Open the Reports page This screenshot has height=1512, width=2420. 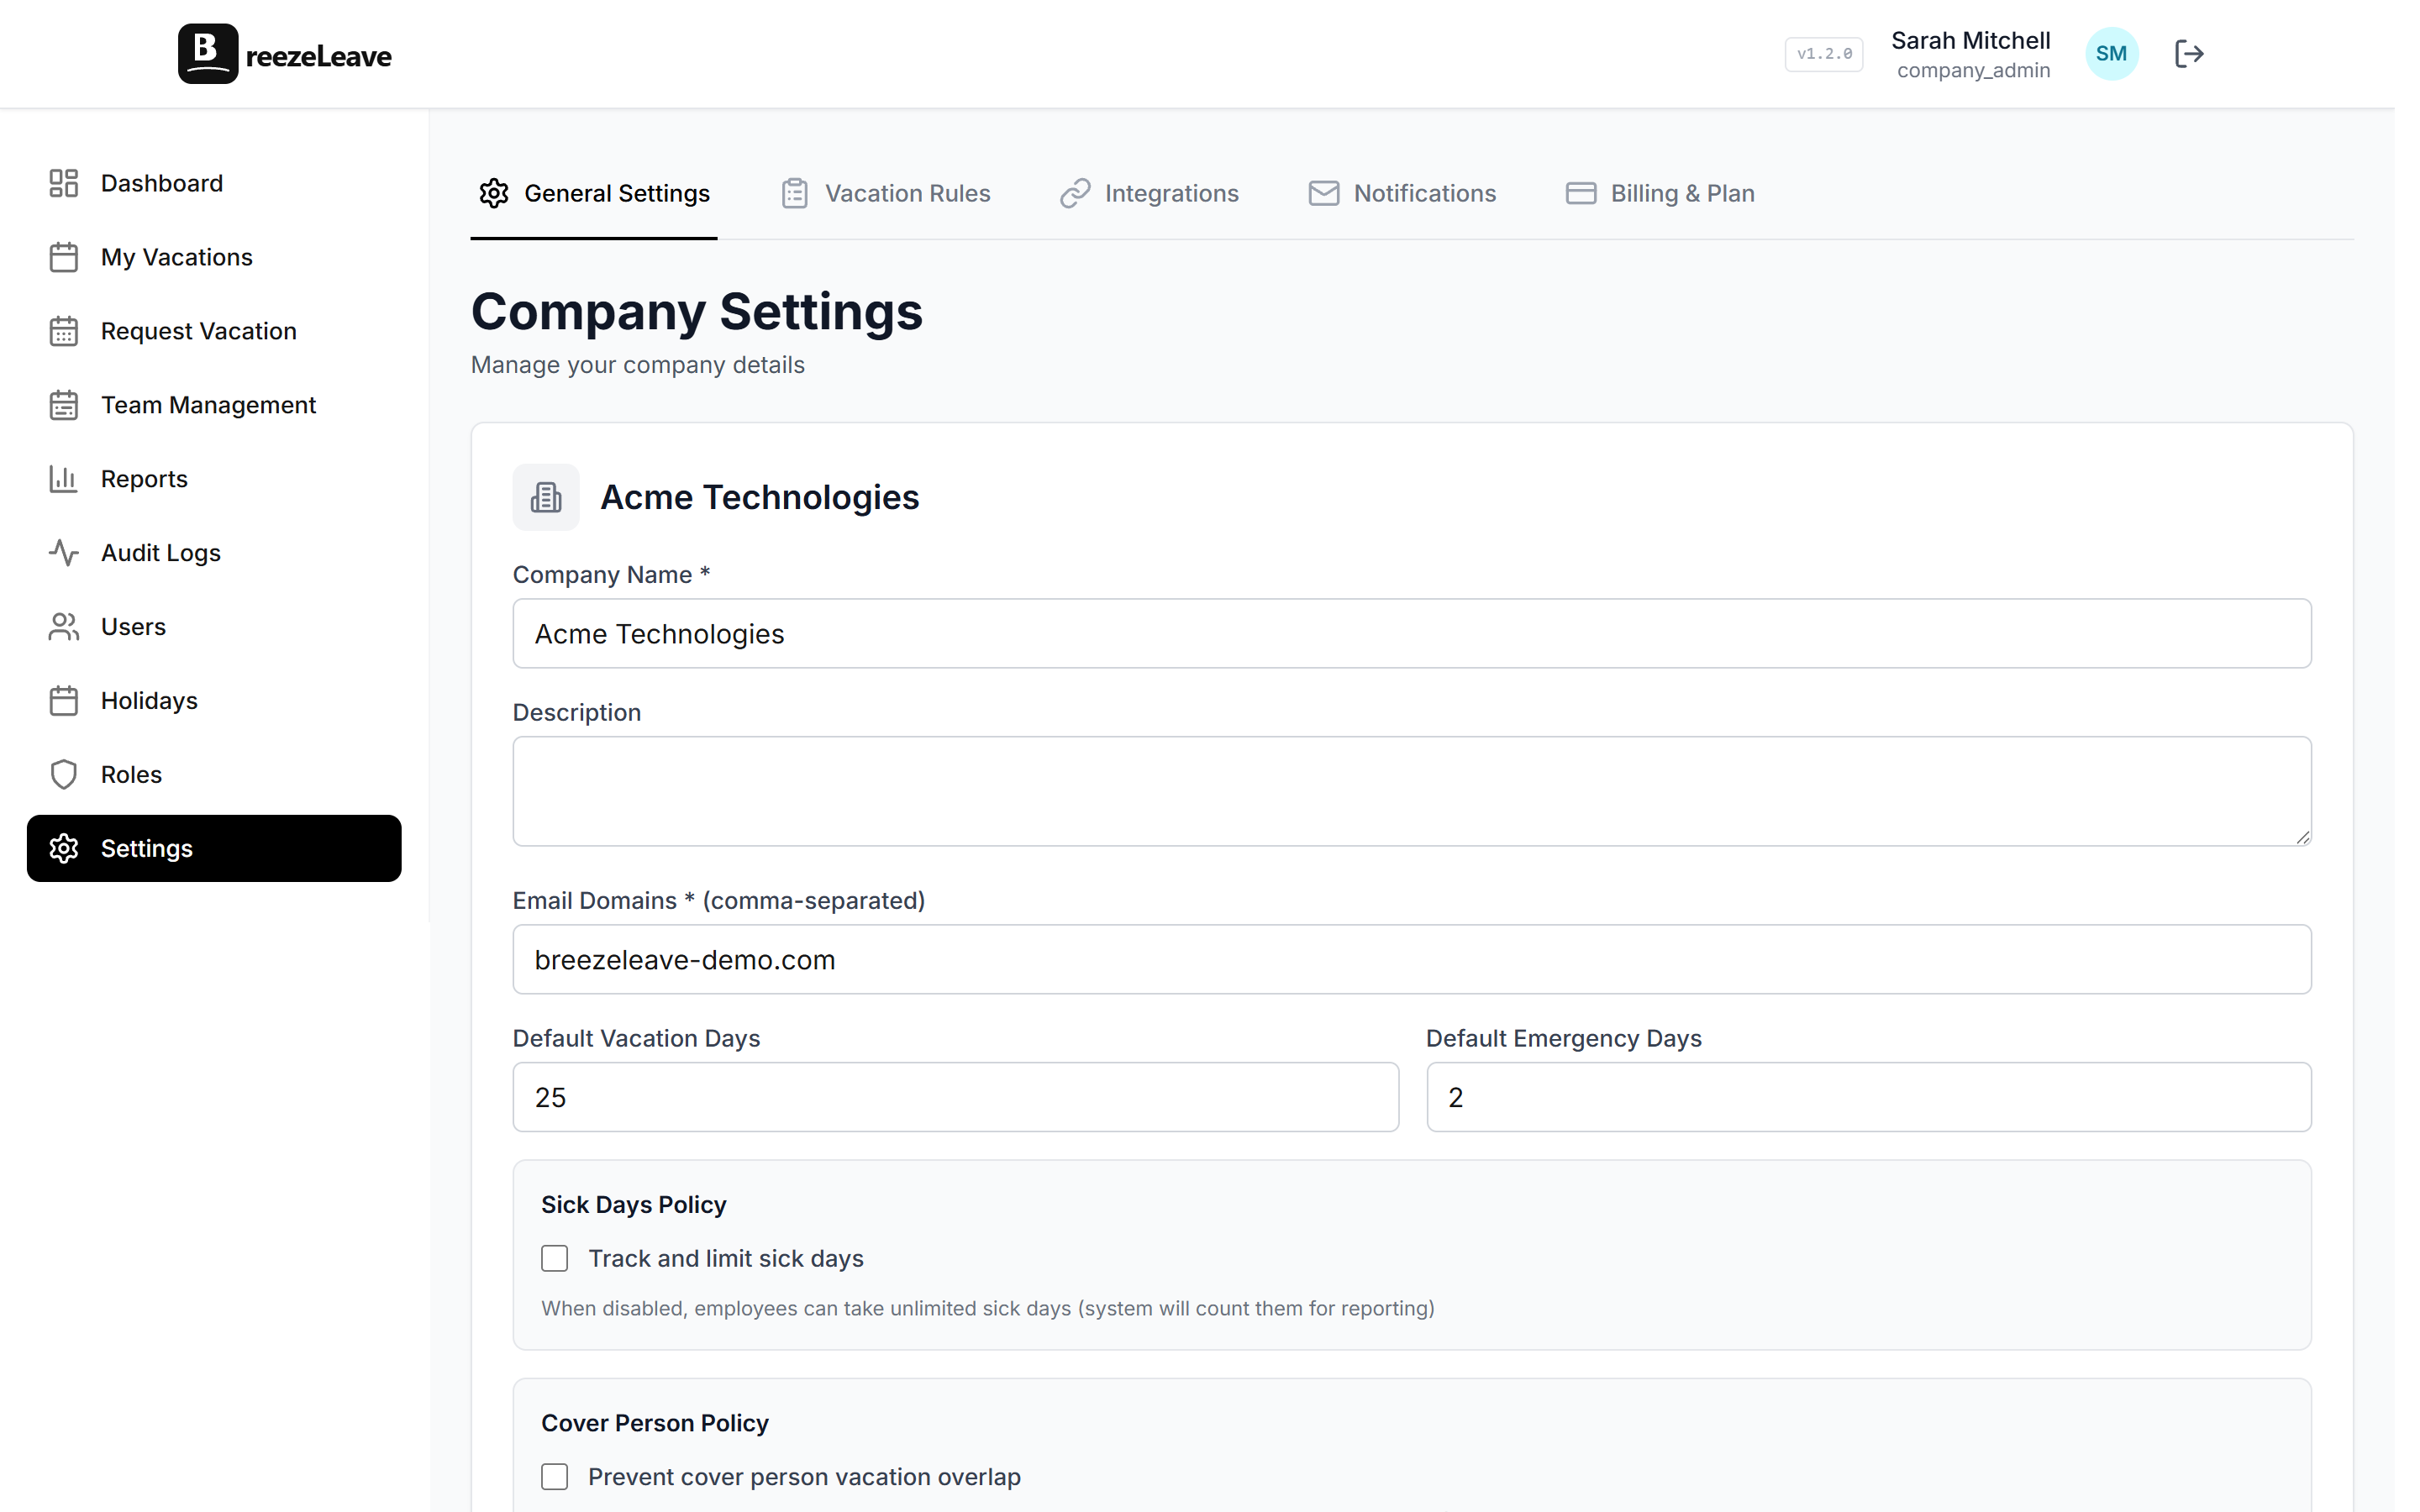[x=214, y=479]
